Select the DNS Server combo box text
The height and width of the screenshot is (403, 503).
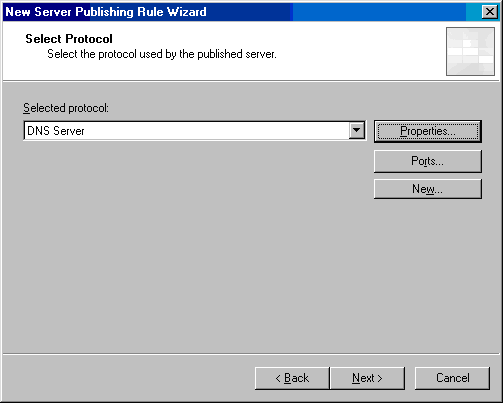click(x=56, y=131)
